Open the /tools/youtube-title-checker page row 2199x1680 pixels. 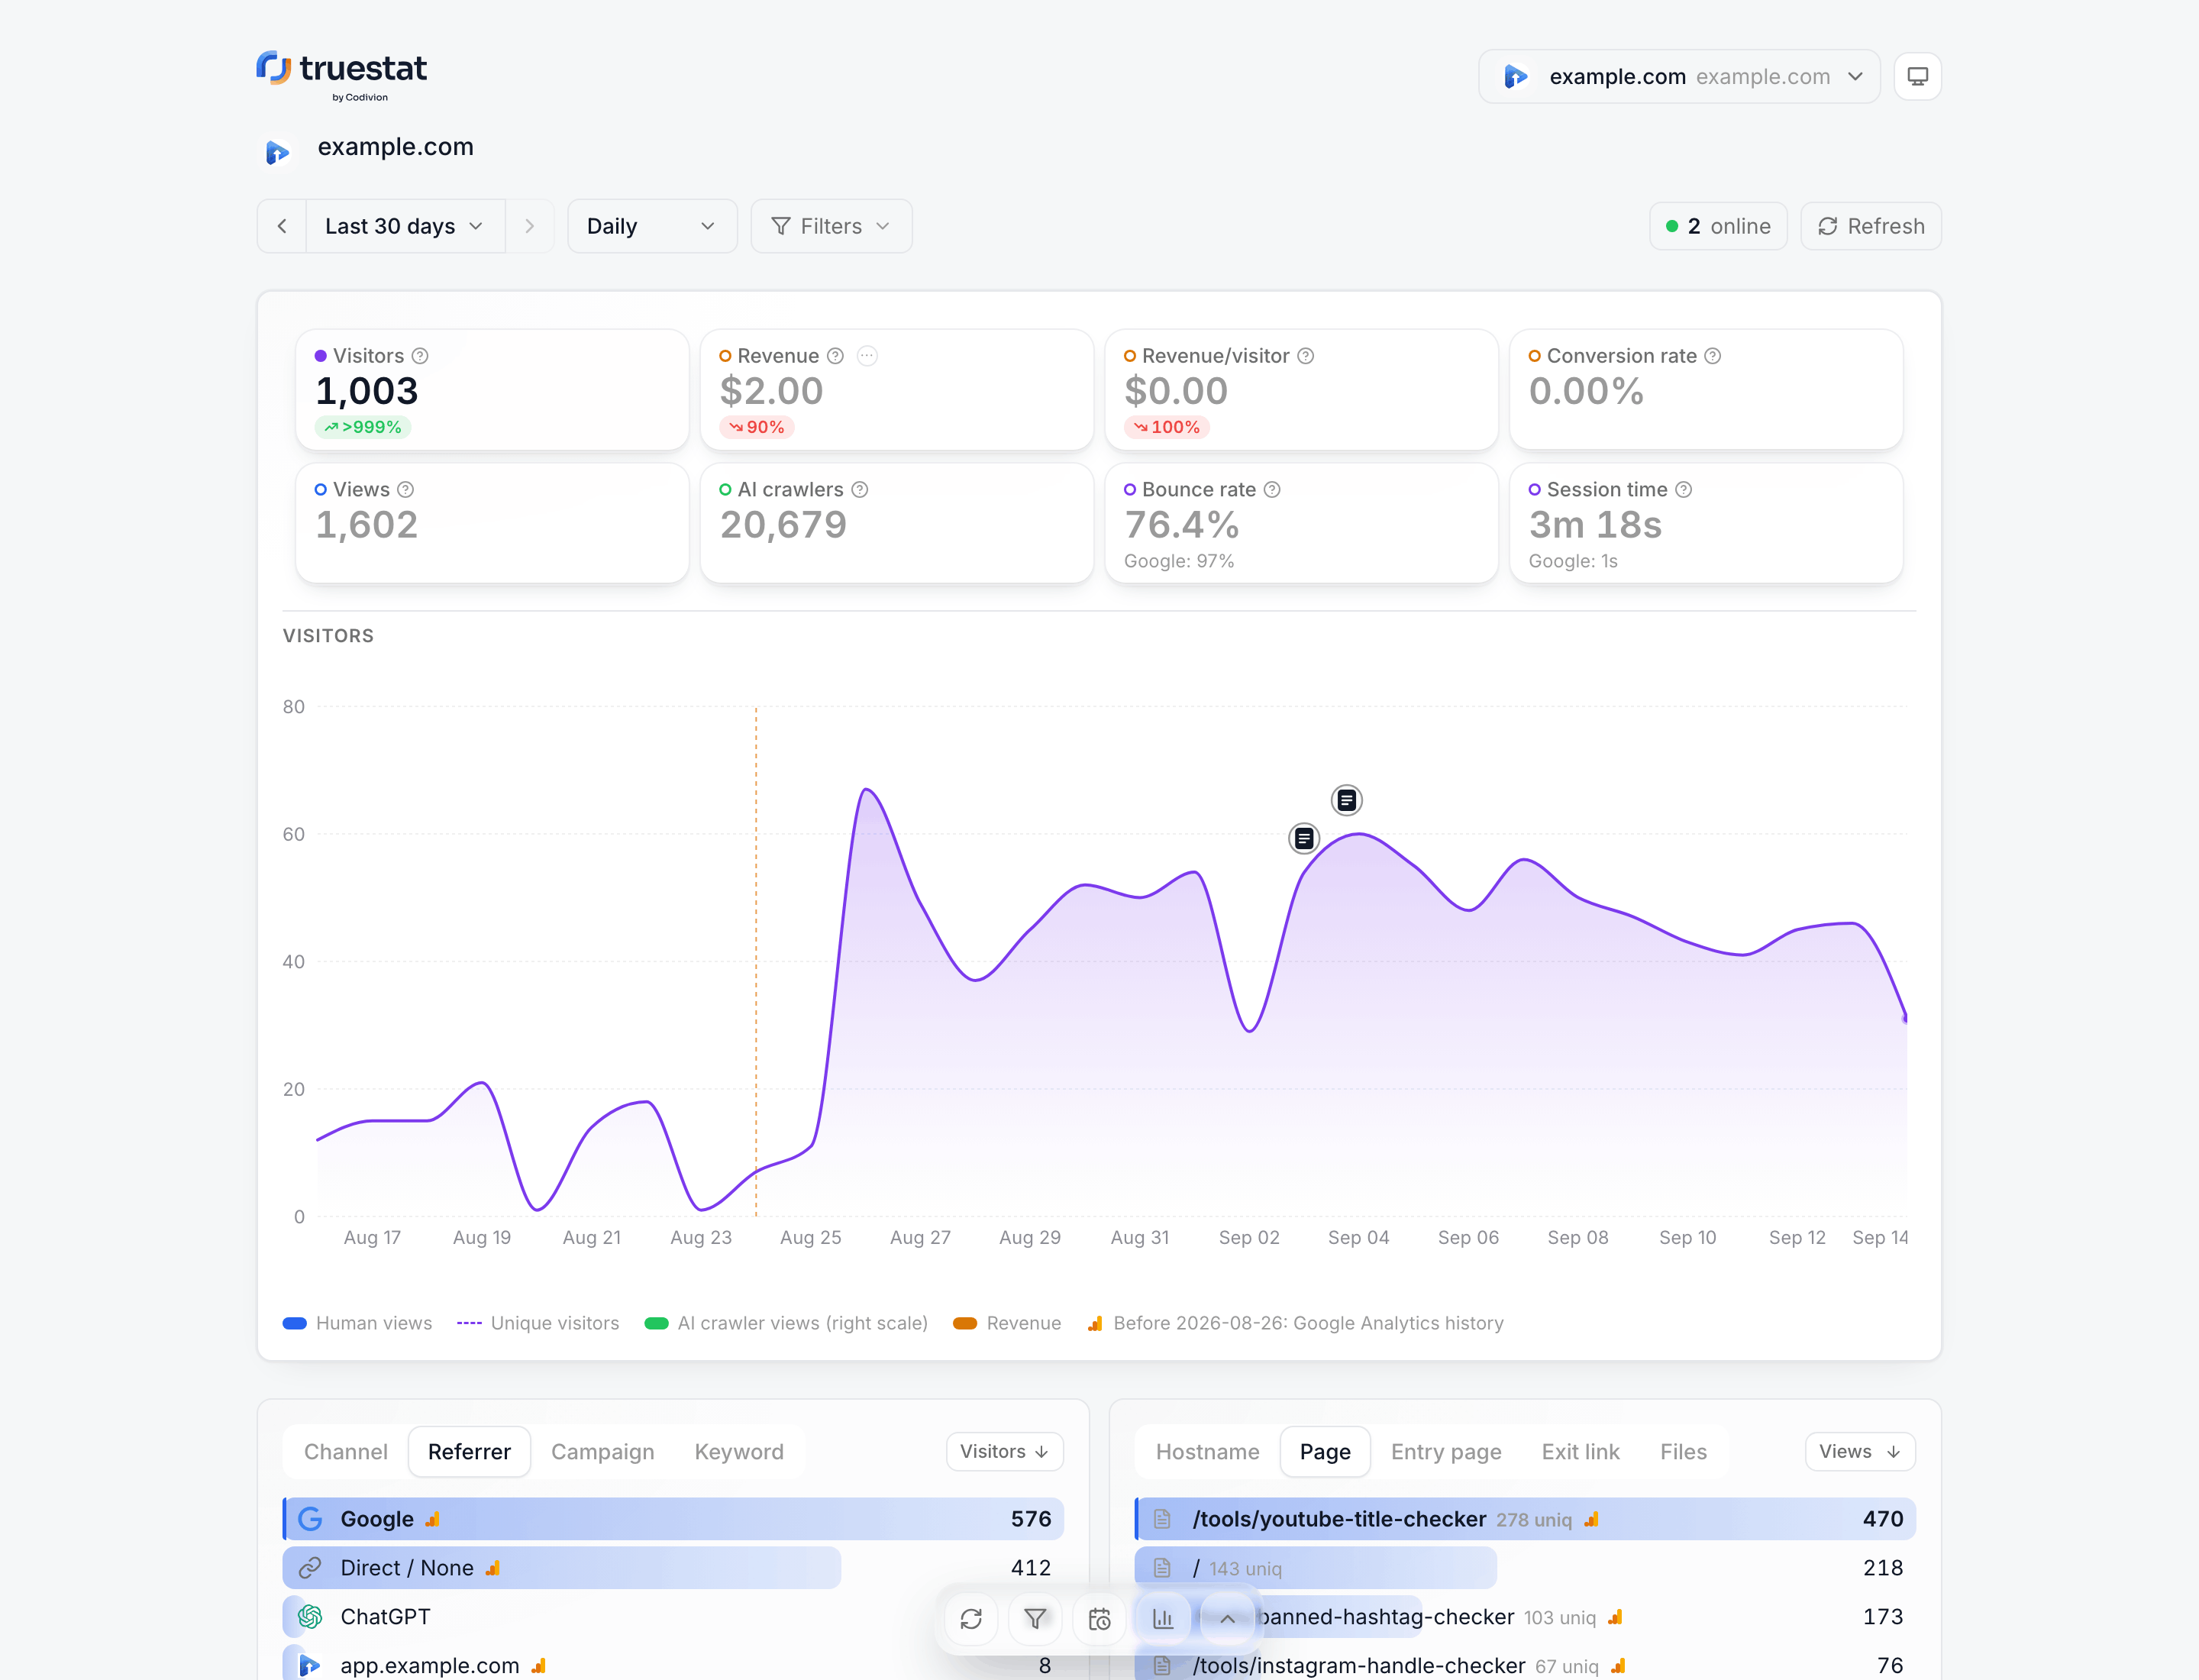(1525, 1519)
